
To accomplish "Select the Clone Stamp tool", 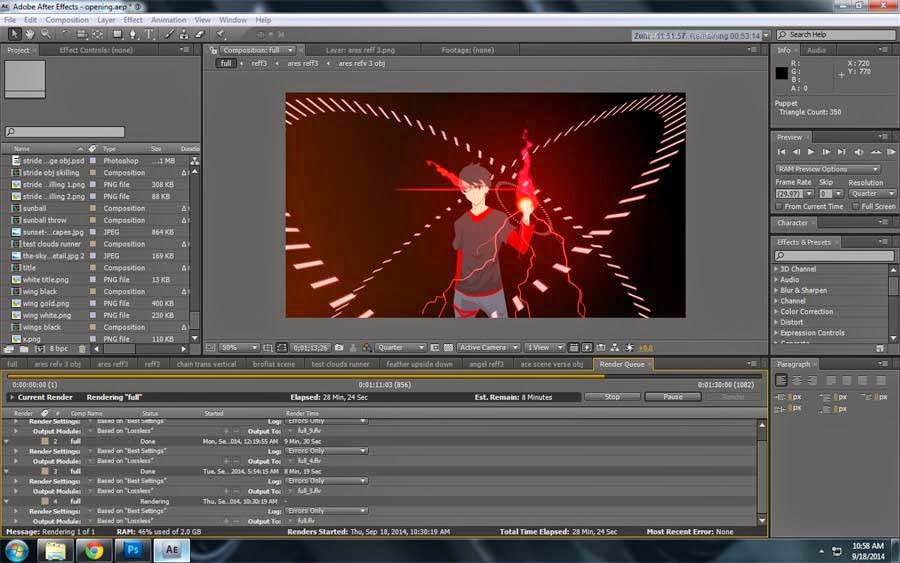I will 184,34.
